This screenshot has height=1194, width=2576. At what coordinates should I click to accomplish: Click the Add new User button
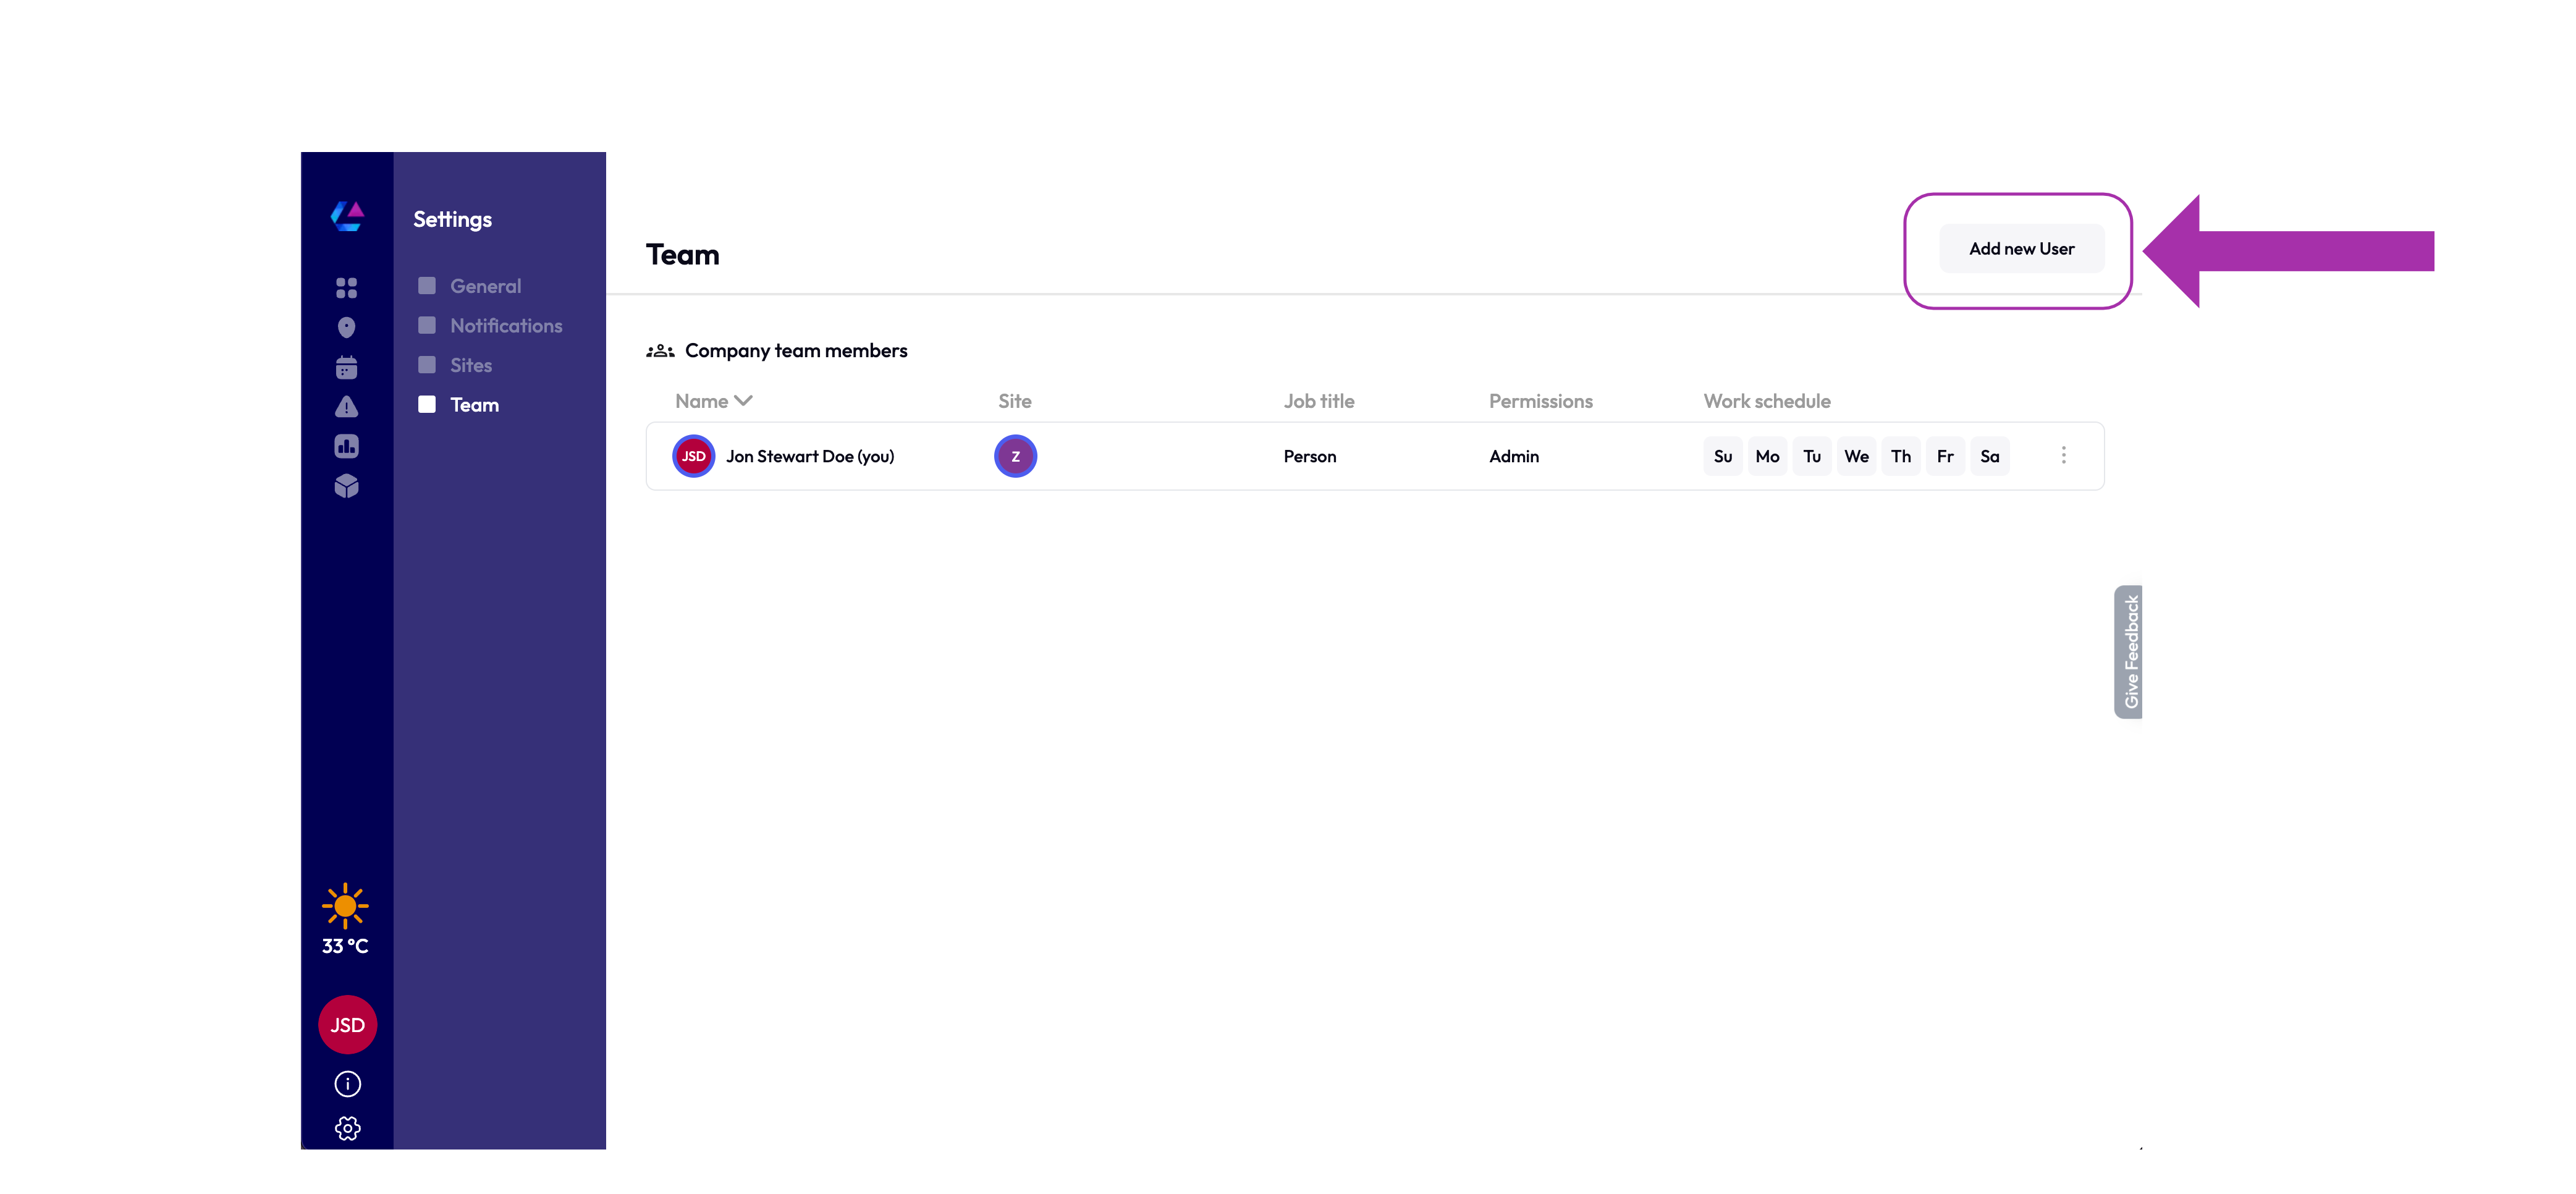(2021, 248)
